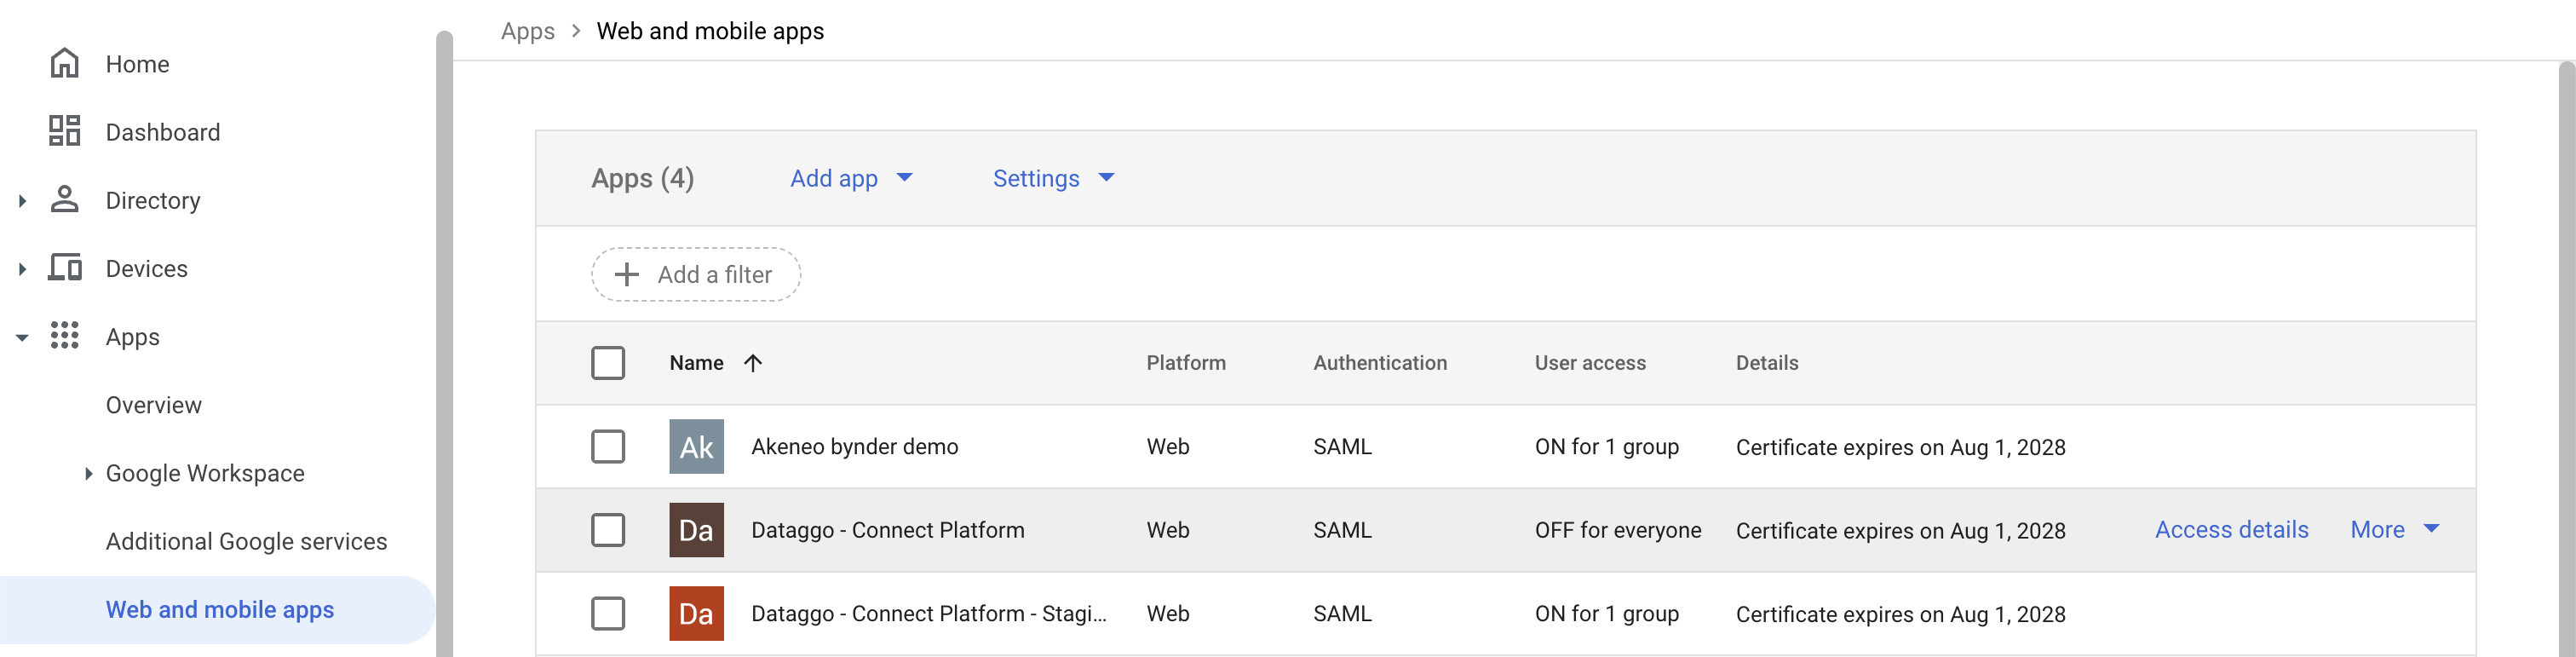Open Akeneo bynder demo app

854,446
